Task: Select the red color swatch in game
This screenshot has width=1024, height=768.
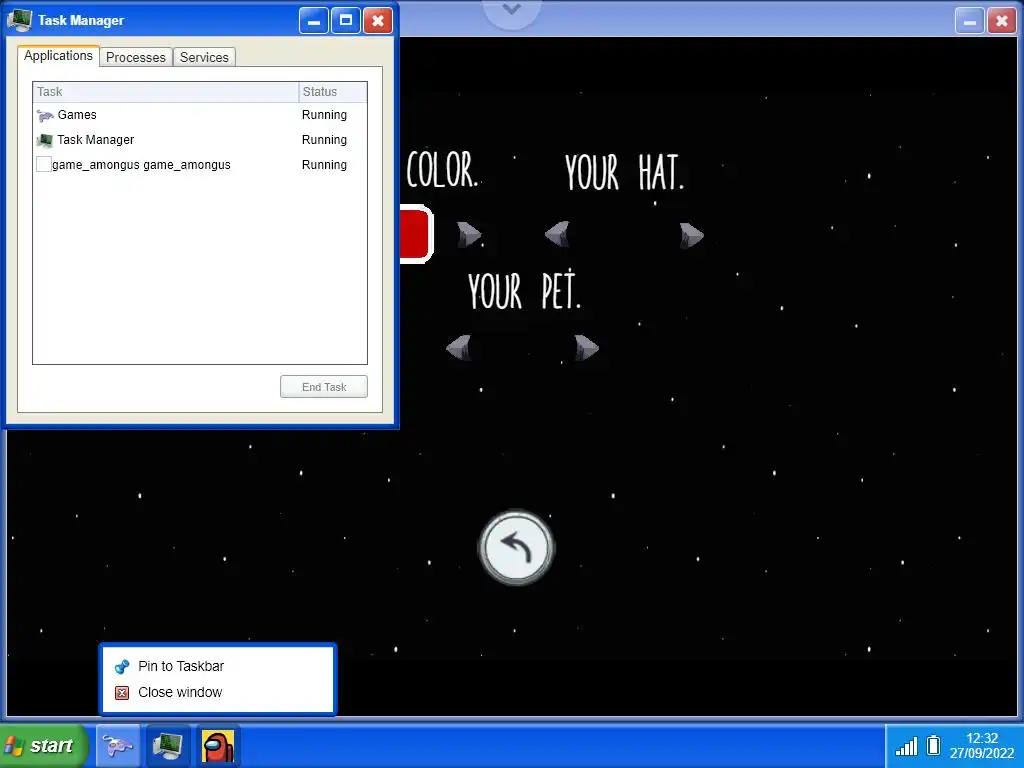Action: pyautogui.click(x=416, y=234)
